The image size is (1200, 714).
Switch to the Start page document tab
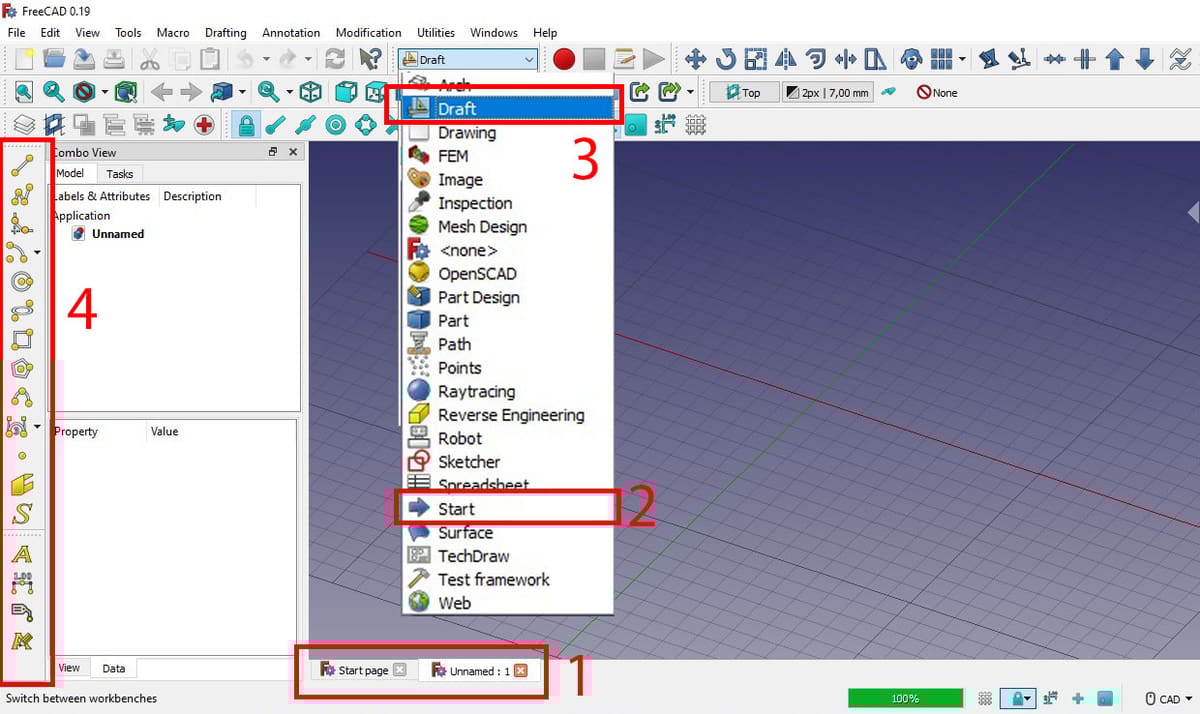(x=363, y=670)
